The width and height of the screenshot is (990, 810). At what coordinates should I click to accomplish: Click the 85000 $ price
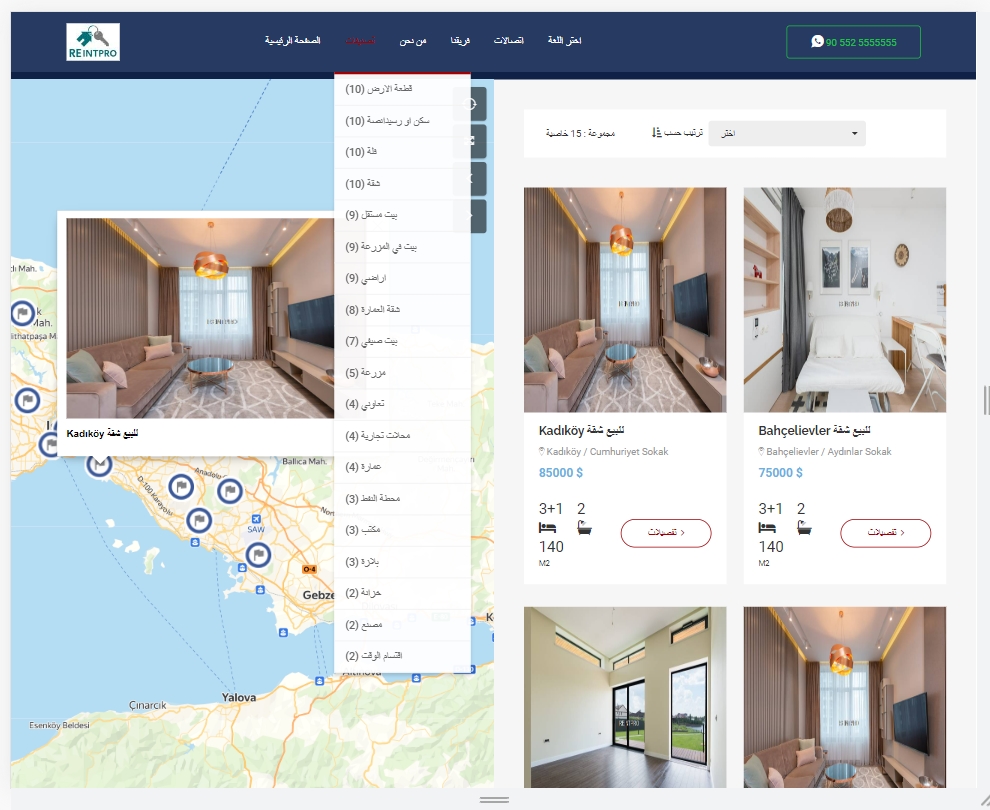pos(561,473)
